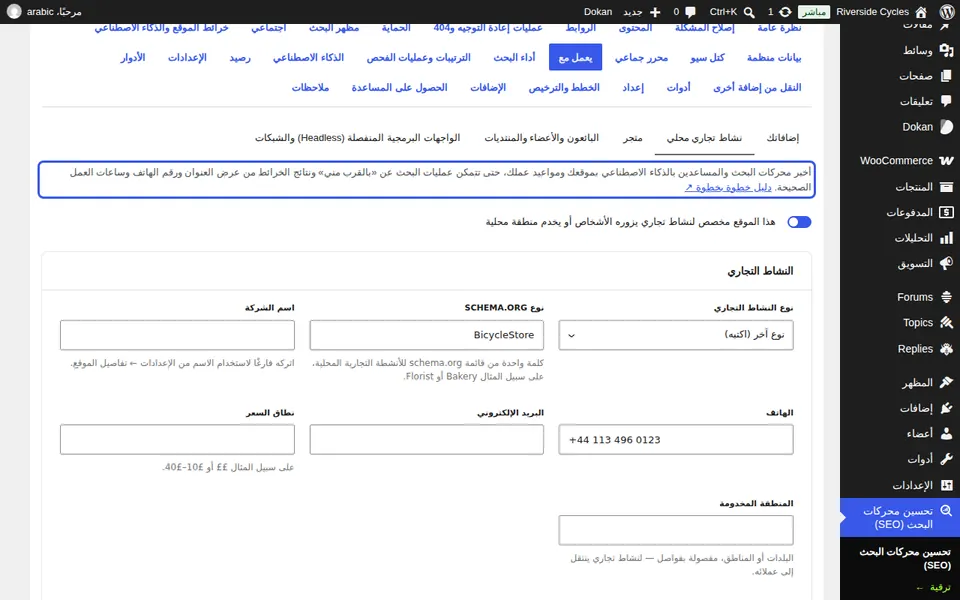960x600 pixels.
Task: Open the search magnifier icon Ctrl+K
Action: pyautogui.click(x=749, y=12)
